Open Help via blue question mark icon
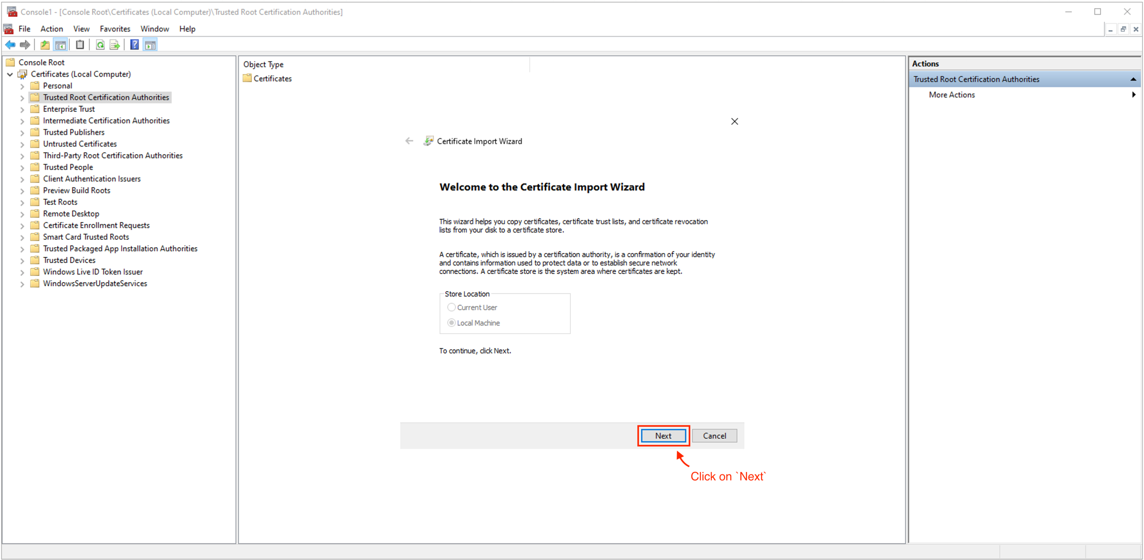 click(134, 45)
